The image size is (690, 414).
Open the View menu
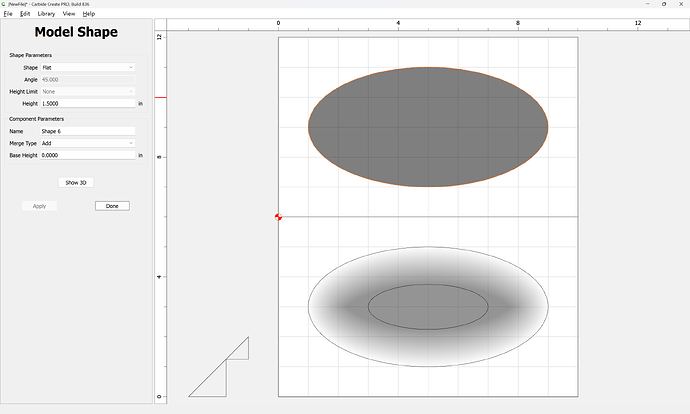[x=69, y=14]
